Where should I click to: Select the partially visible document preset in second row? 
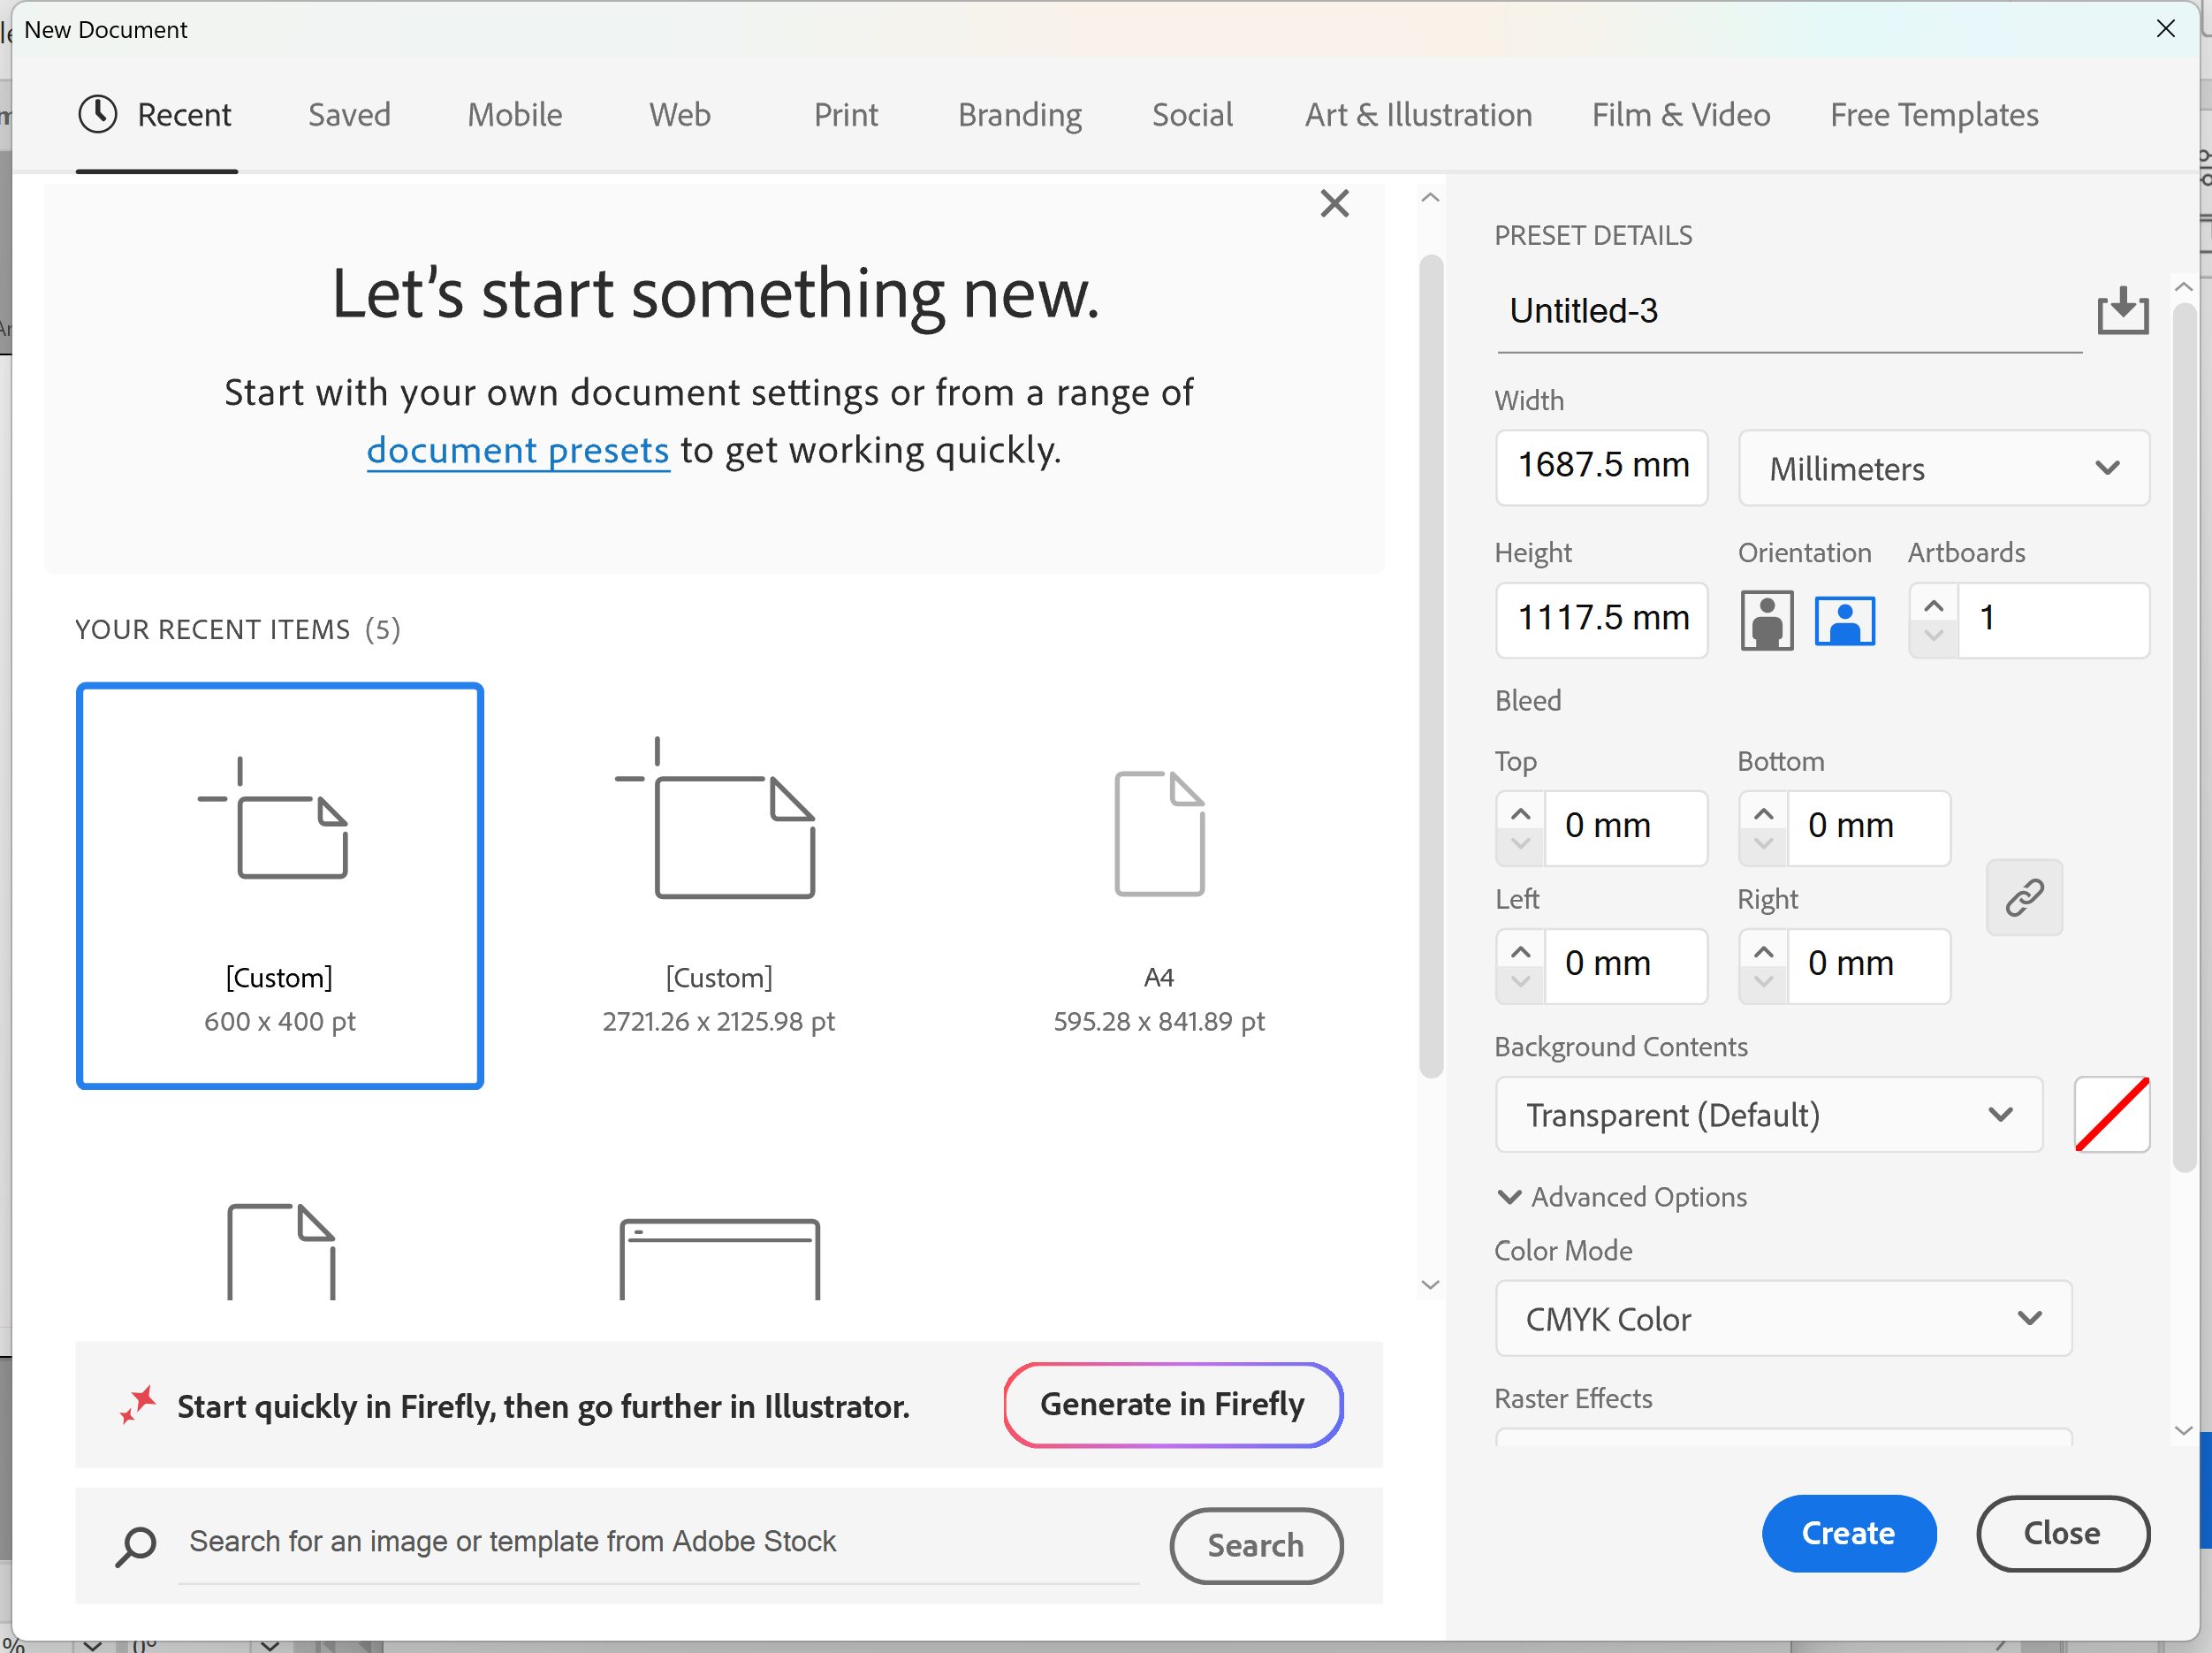[280, 1252]
